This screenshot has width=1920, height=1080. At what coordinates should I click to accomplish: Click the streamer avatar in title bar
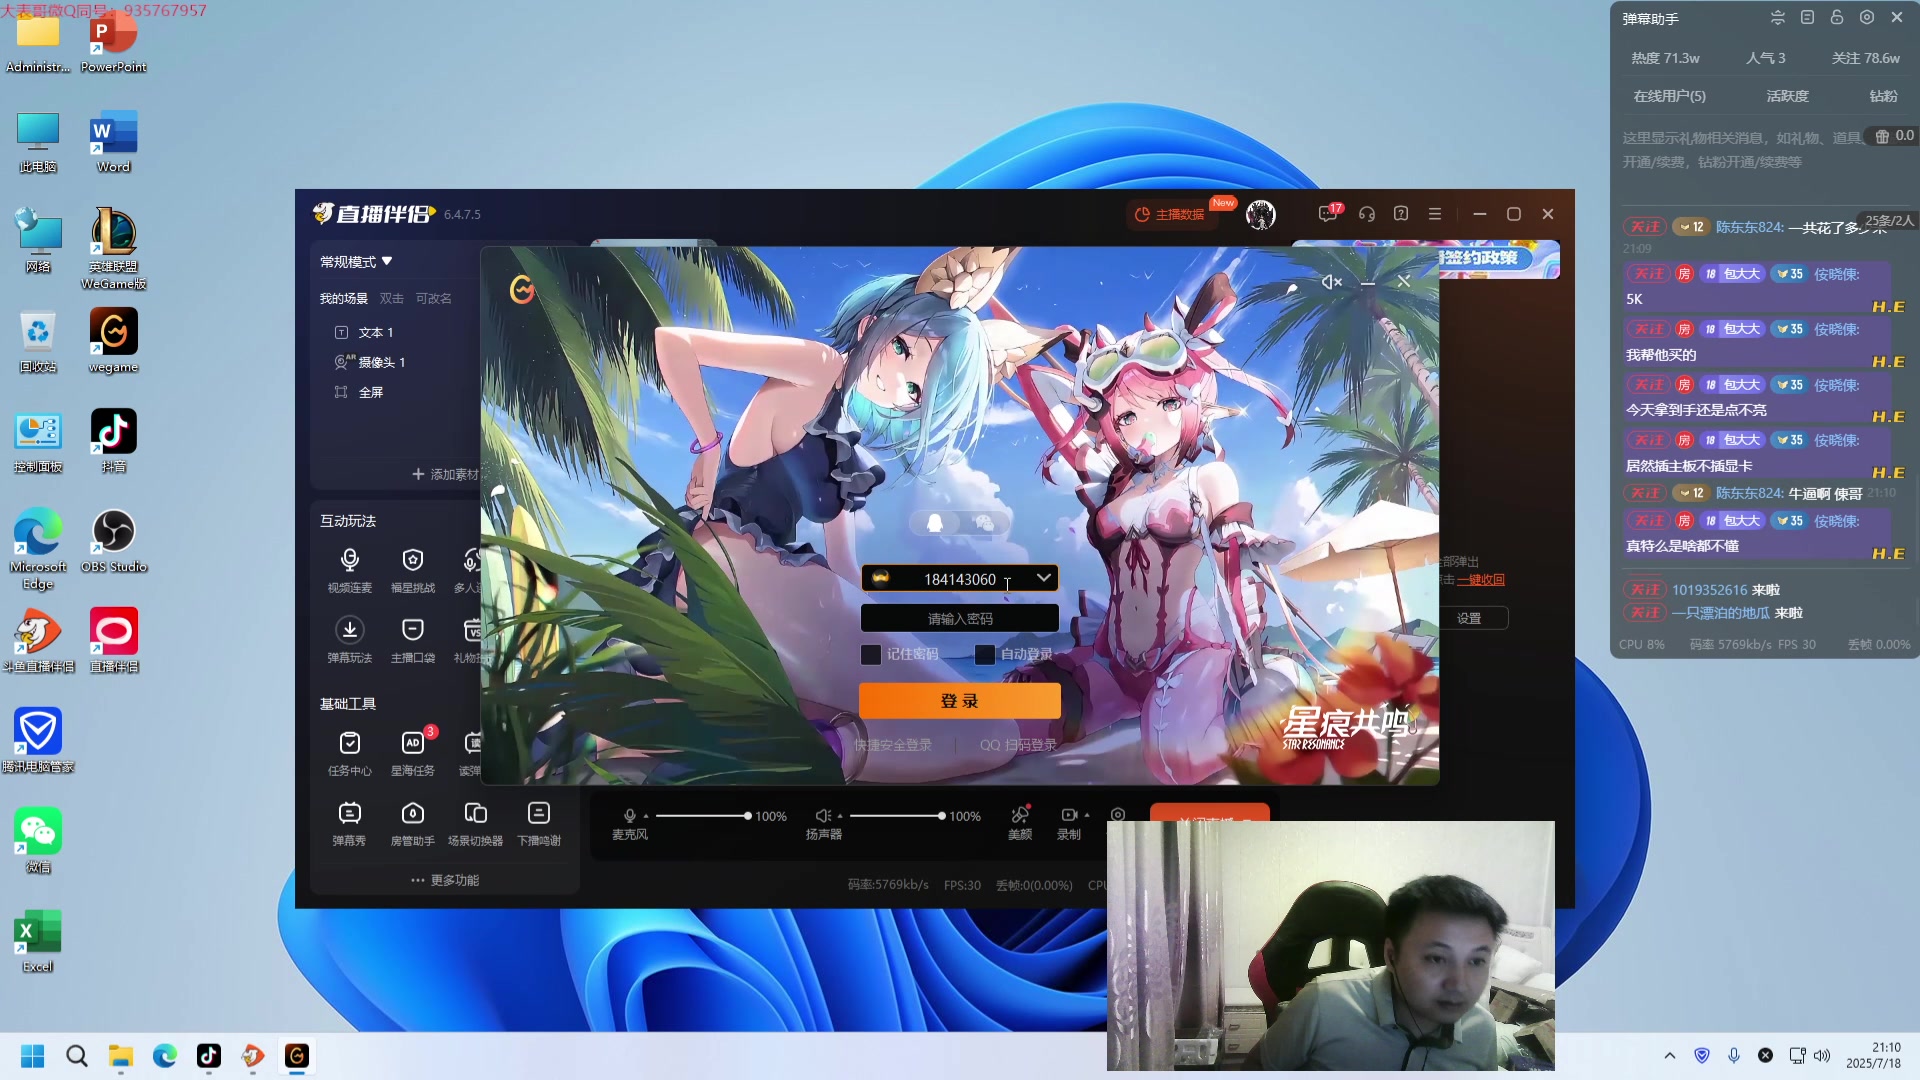(1261, 214)
